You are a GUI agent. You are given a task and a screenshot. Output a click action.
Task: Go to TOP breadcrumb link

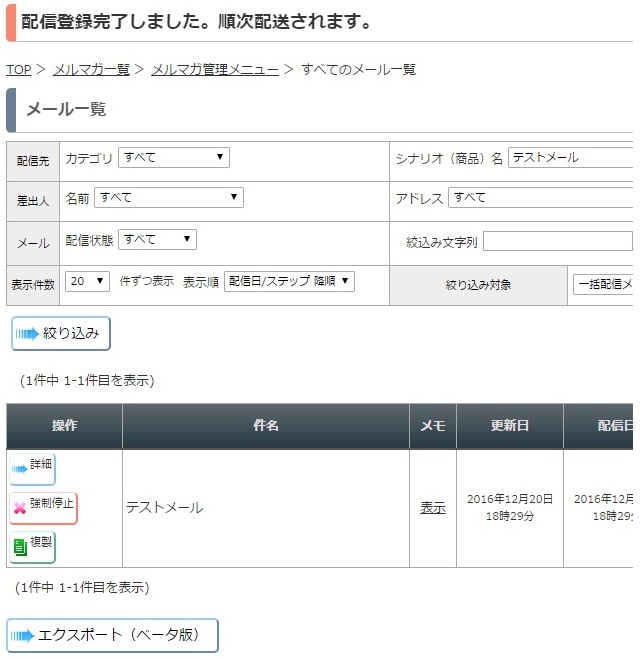[x=18, y=69]
